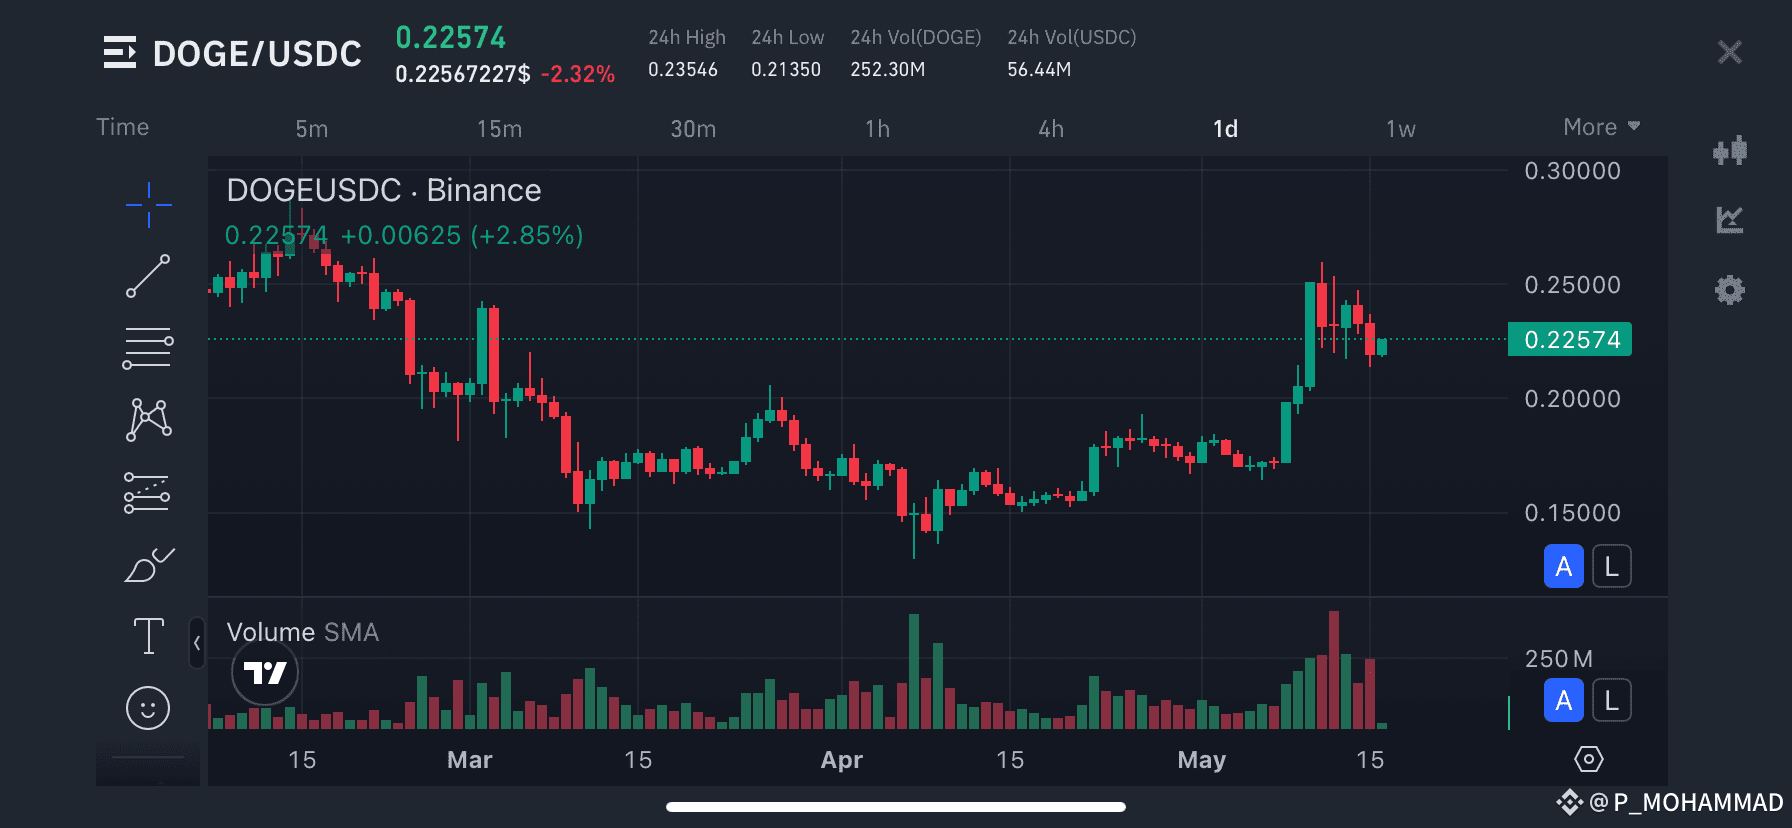Click the TradingView logo
1792x828 pixels.
coord(265,673)
